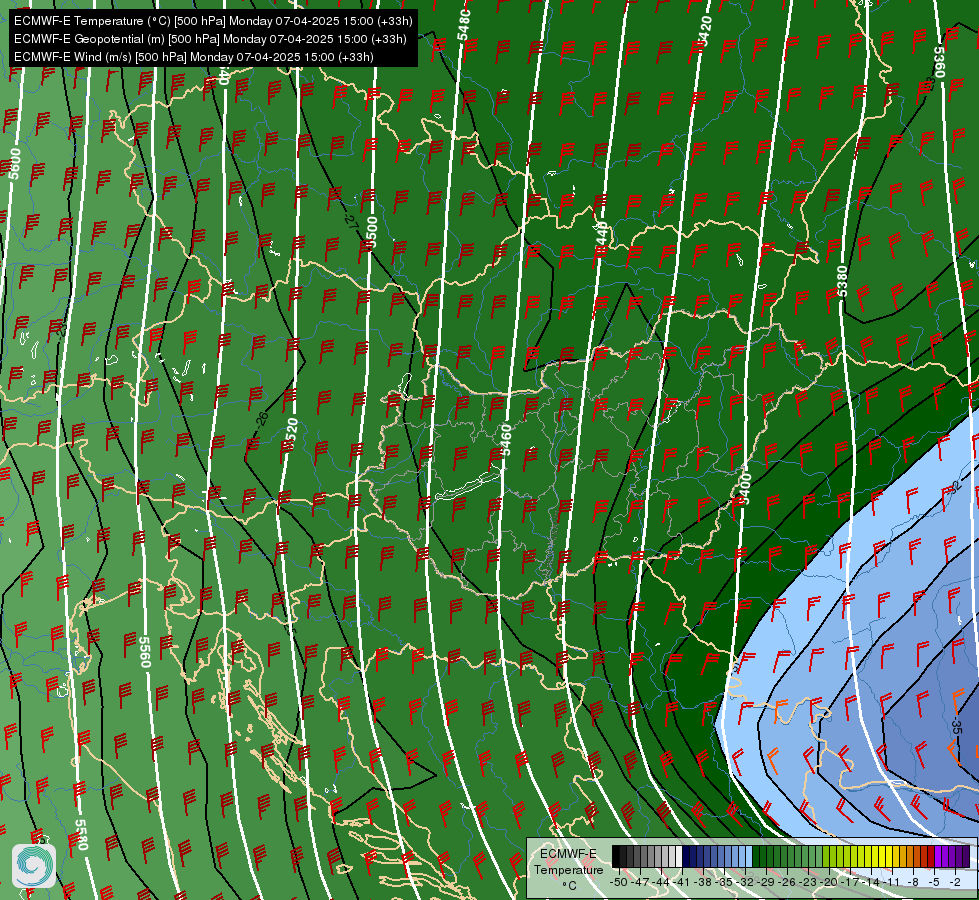
Task: Click the 5400 geopotential contour label
Action: click(x=744, y=489)
